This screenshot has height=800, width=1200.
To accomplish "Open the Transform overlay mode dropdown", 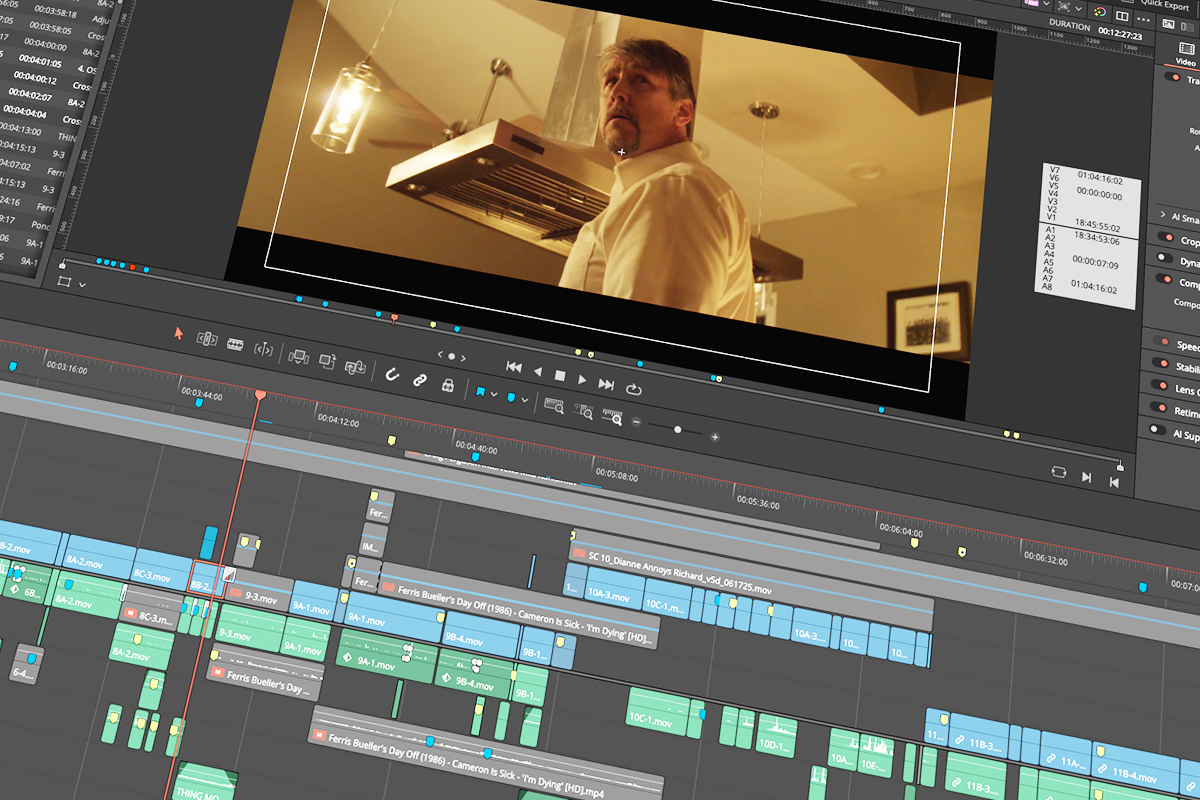I will [x=82, y=285].
